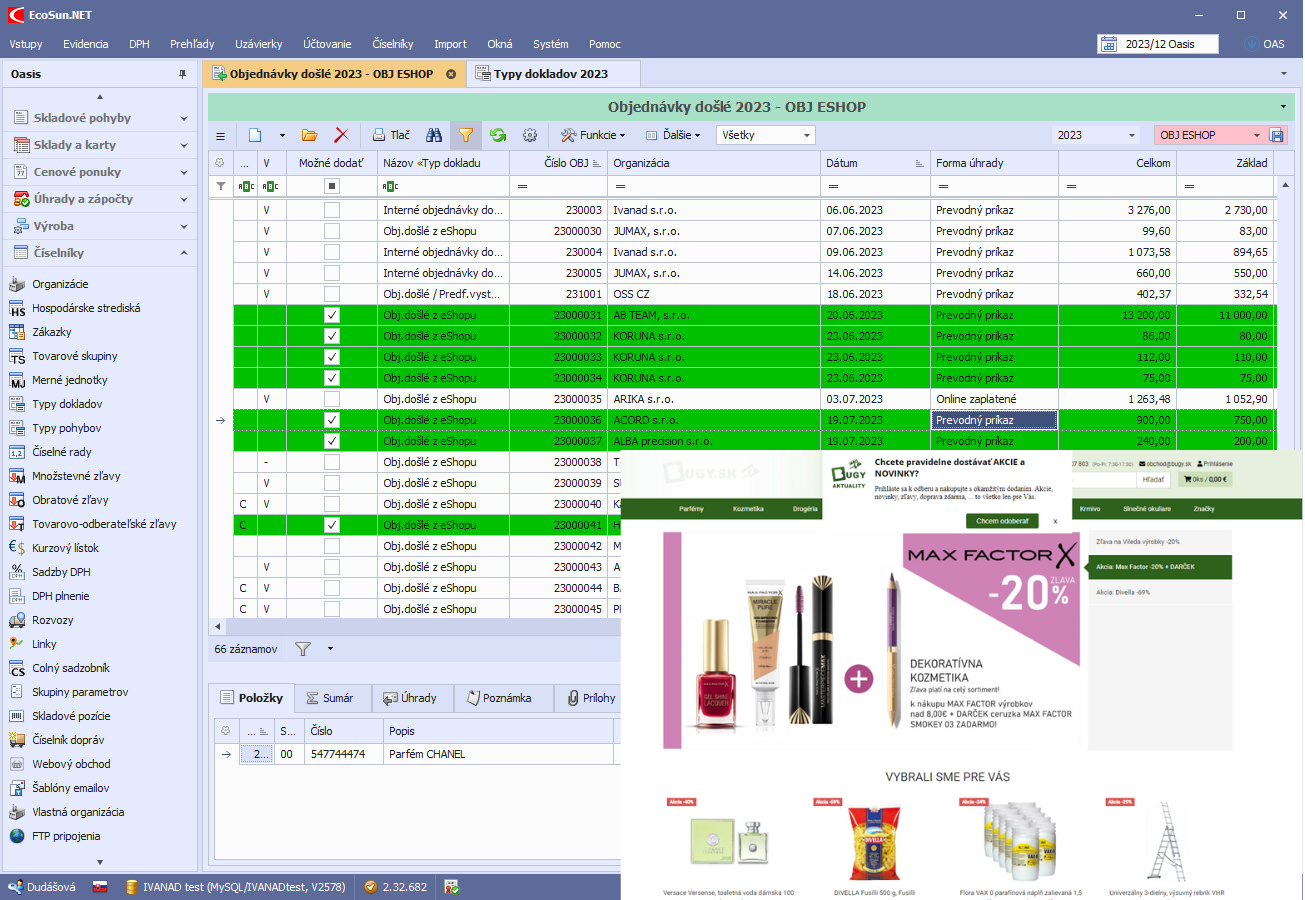This screenshot has width=1305, height=900.
Task: Open Kurzový lístok in the sidebar
Action: click(65, 548)
